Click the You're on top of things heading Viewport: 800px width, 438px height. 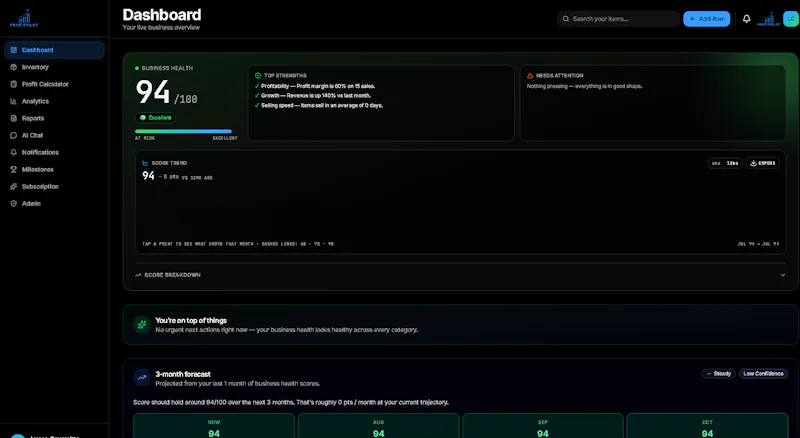point(191,321)
